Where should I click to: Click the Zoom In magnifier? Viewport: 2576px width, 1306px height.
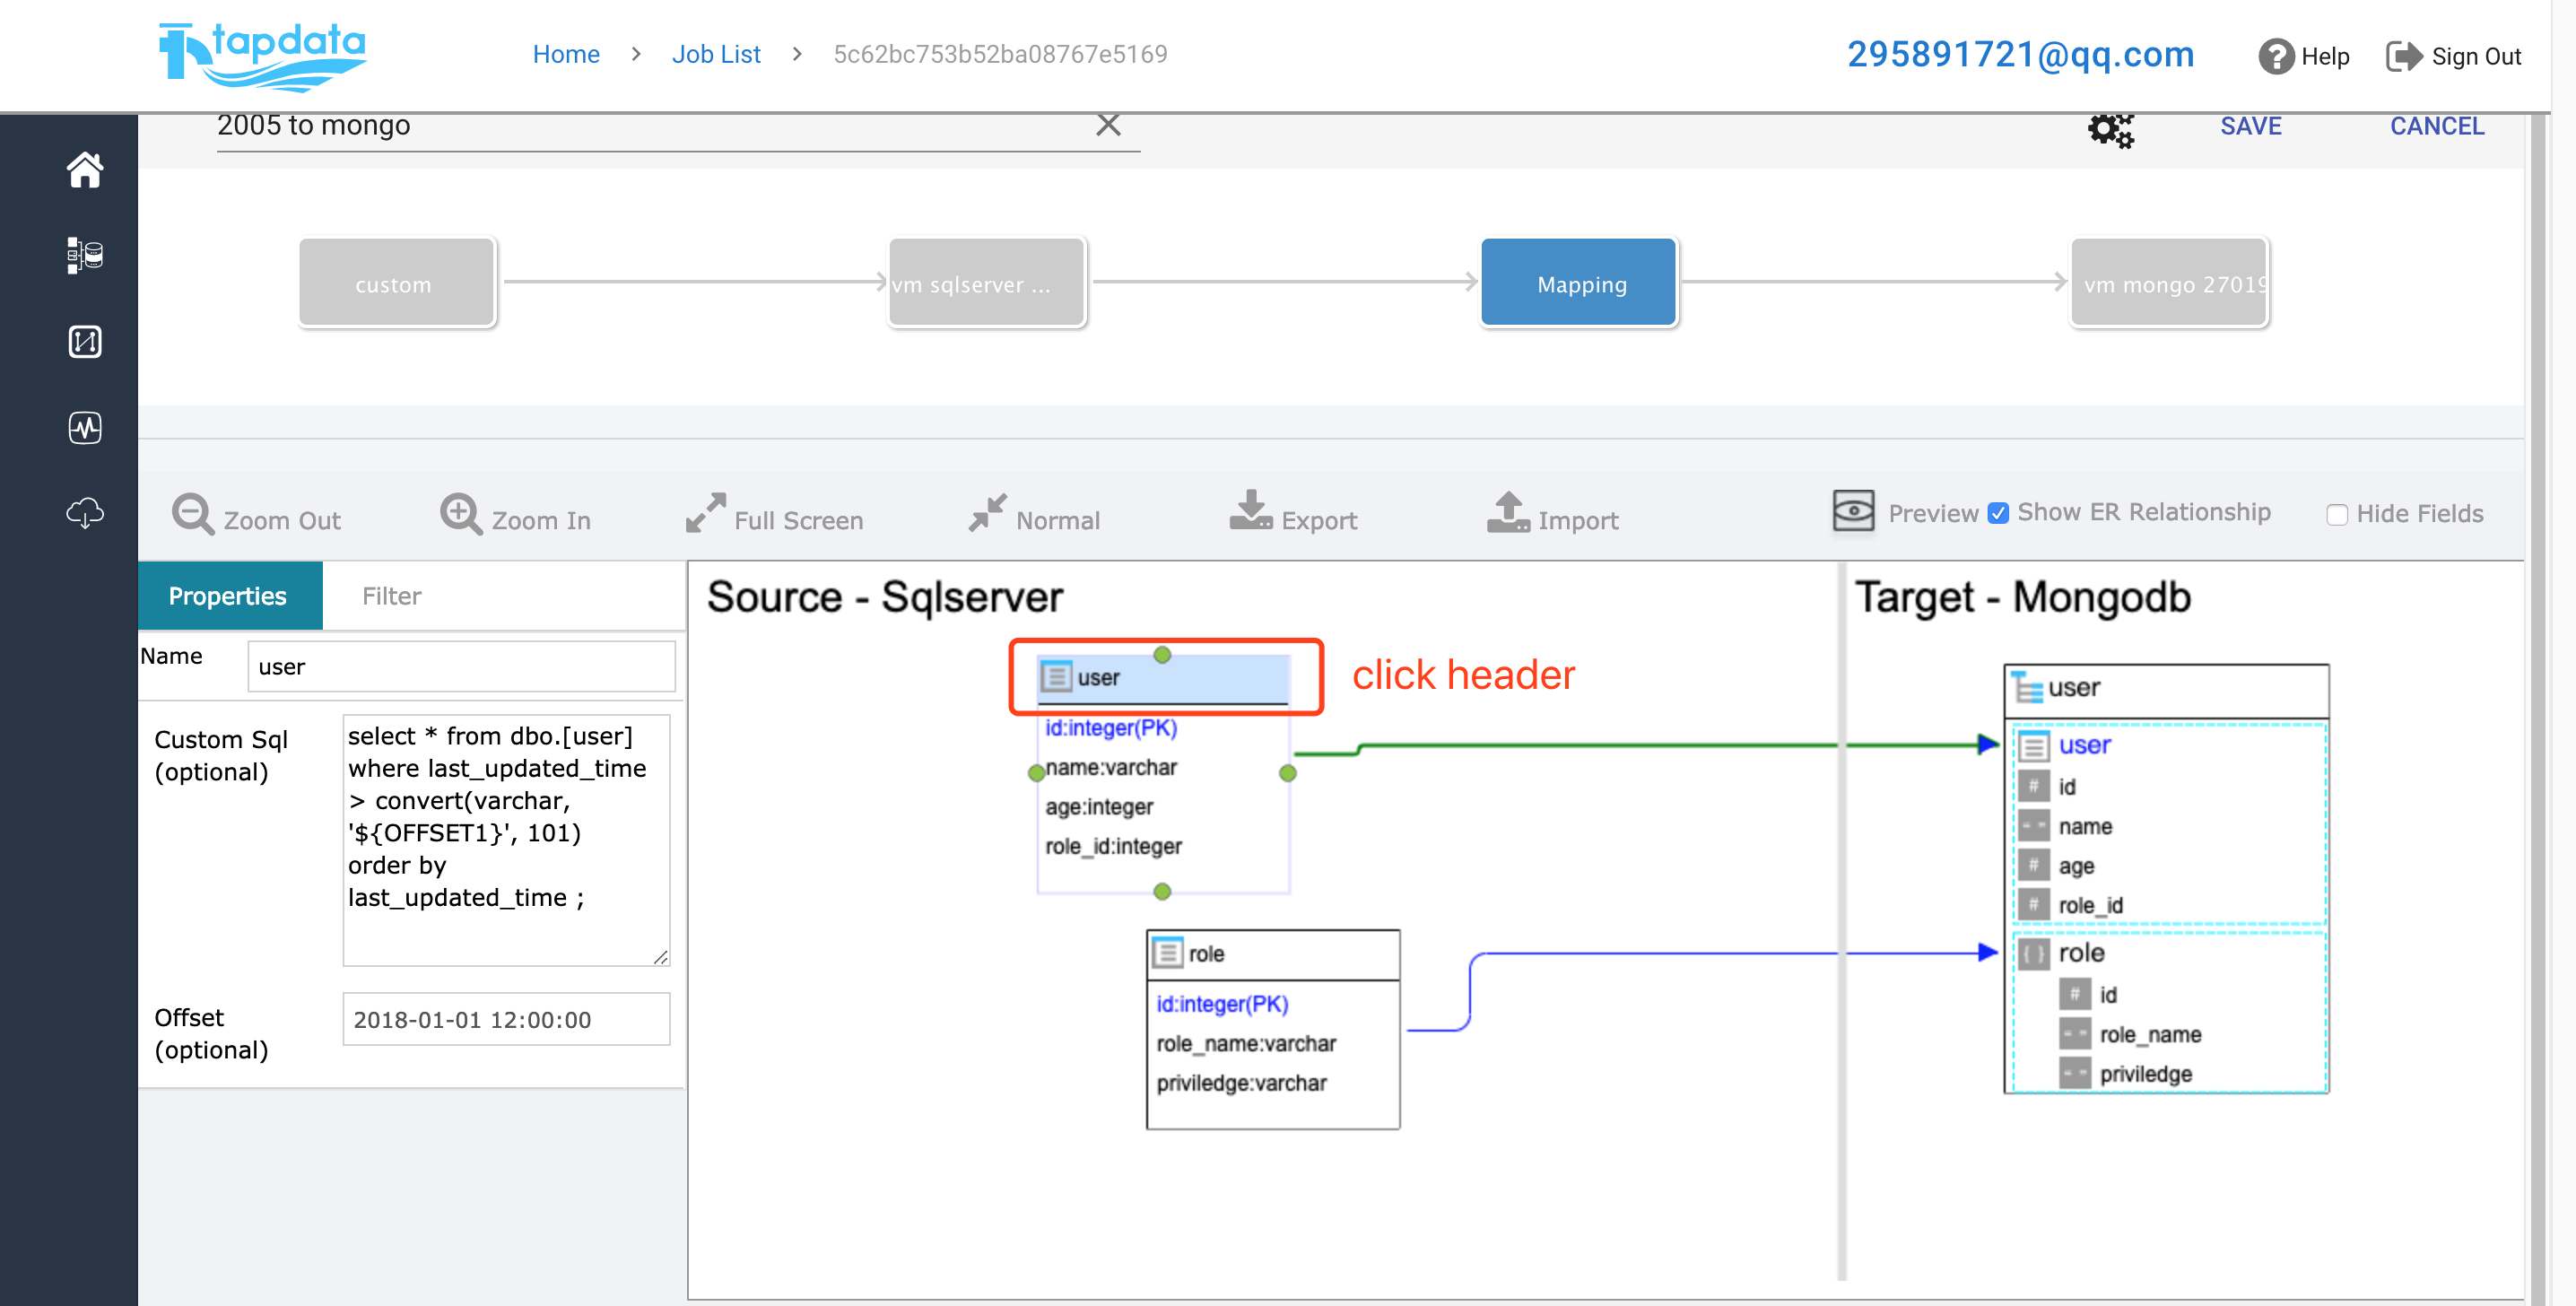(x=461, y=514)
